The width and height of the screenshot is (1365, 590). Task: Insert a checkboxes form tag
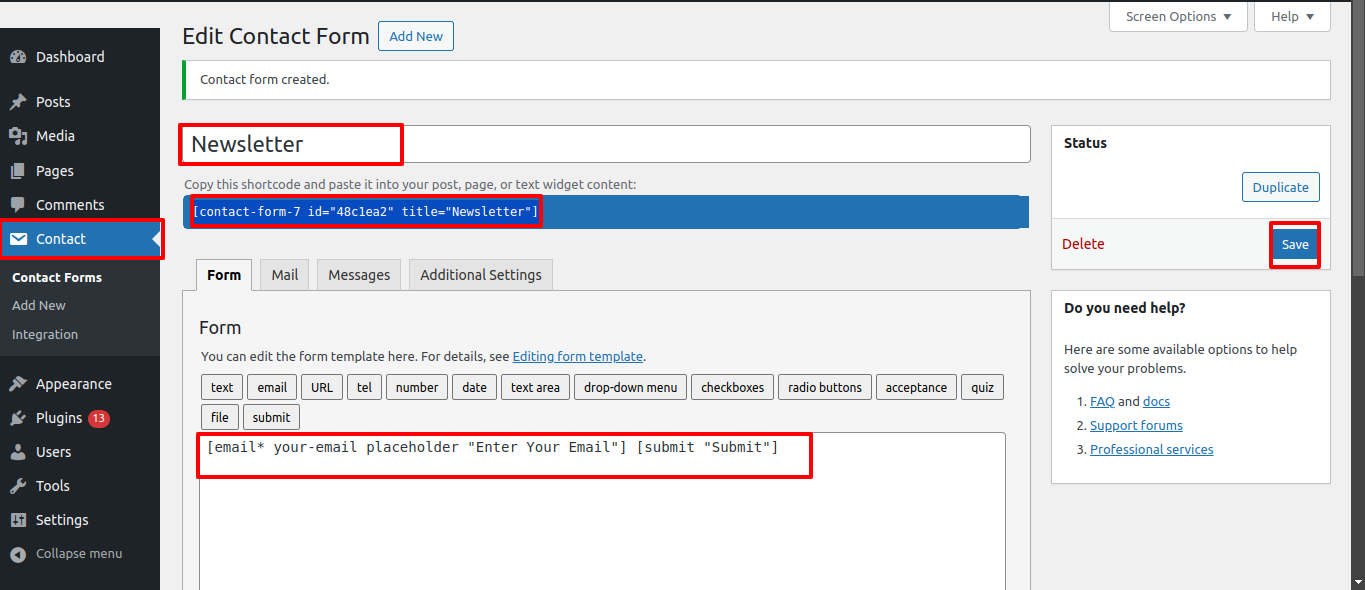pos(732,388)
